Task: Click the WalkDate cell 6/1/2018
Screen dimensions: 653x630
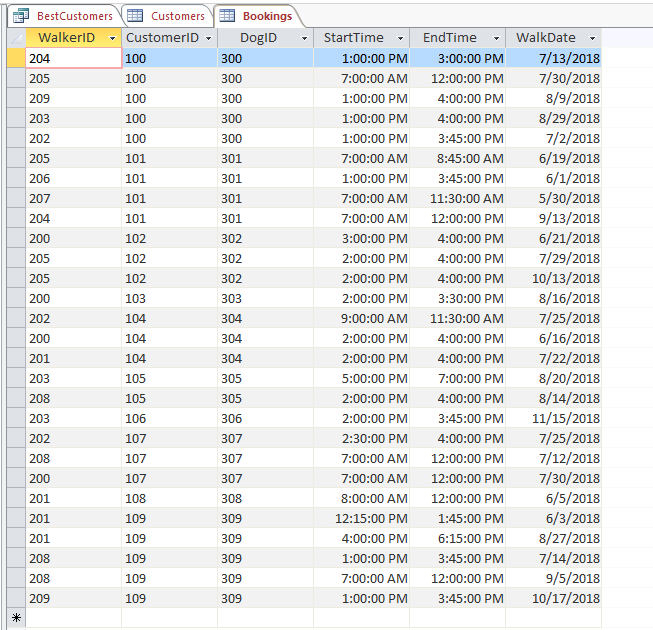Action: pyautogui.click(x=553, y=178)
